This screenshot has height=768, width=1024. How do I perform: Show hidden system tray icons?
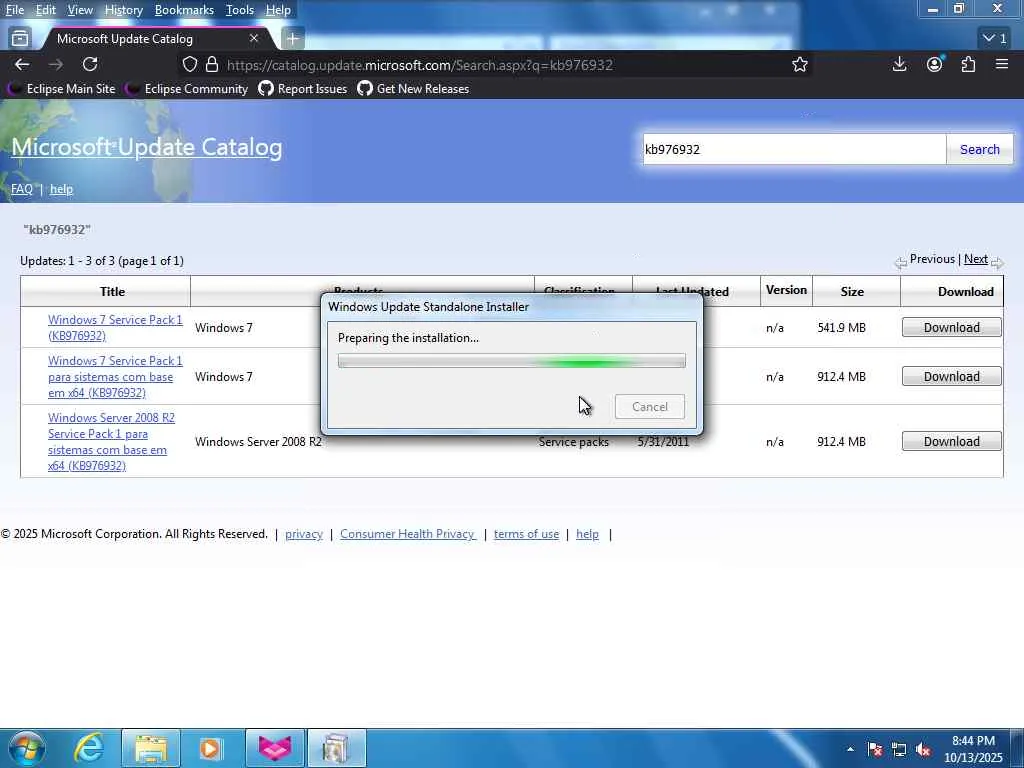[x=850, y=749]
